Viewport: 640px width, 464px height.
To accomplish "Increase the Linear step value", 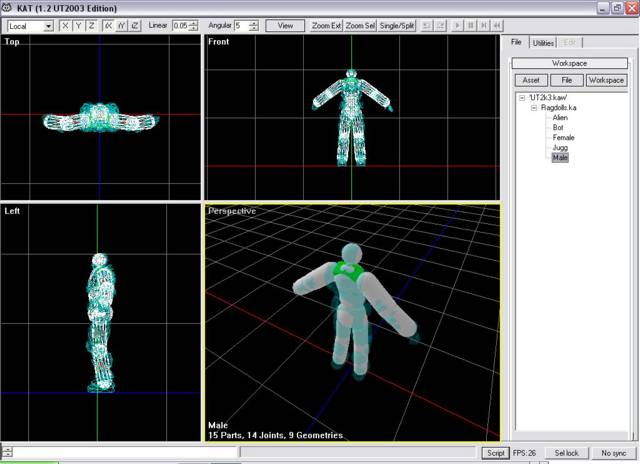I will pos(193,23).
